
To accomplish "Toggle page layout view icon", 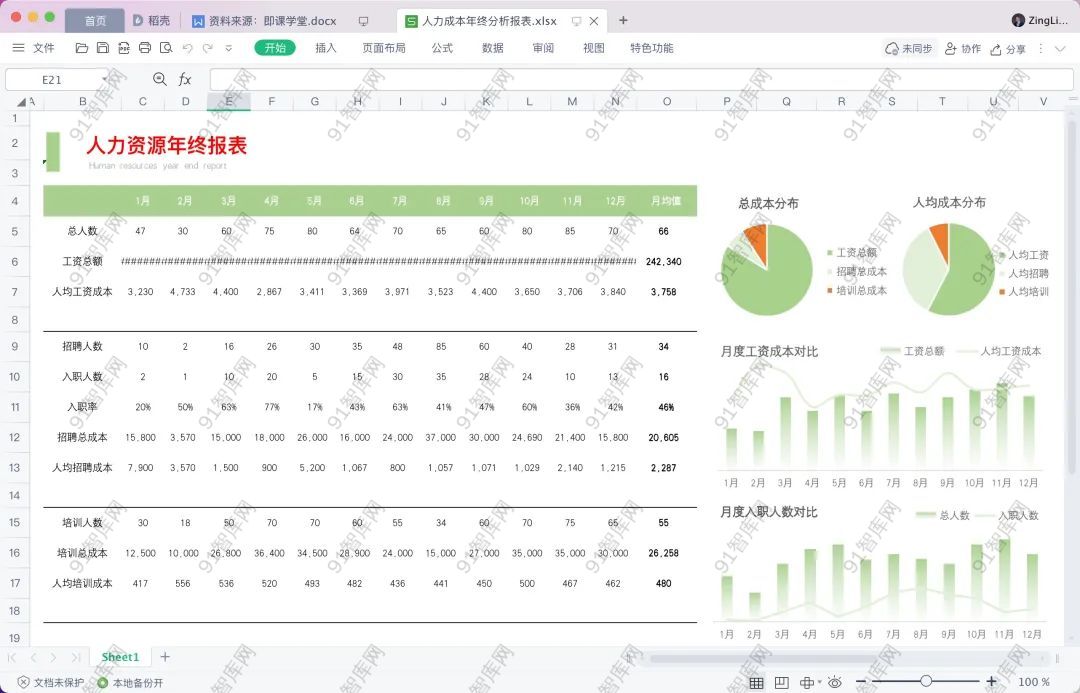I will 782,682.
